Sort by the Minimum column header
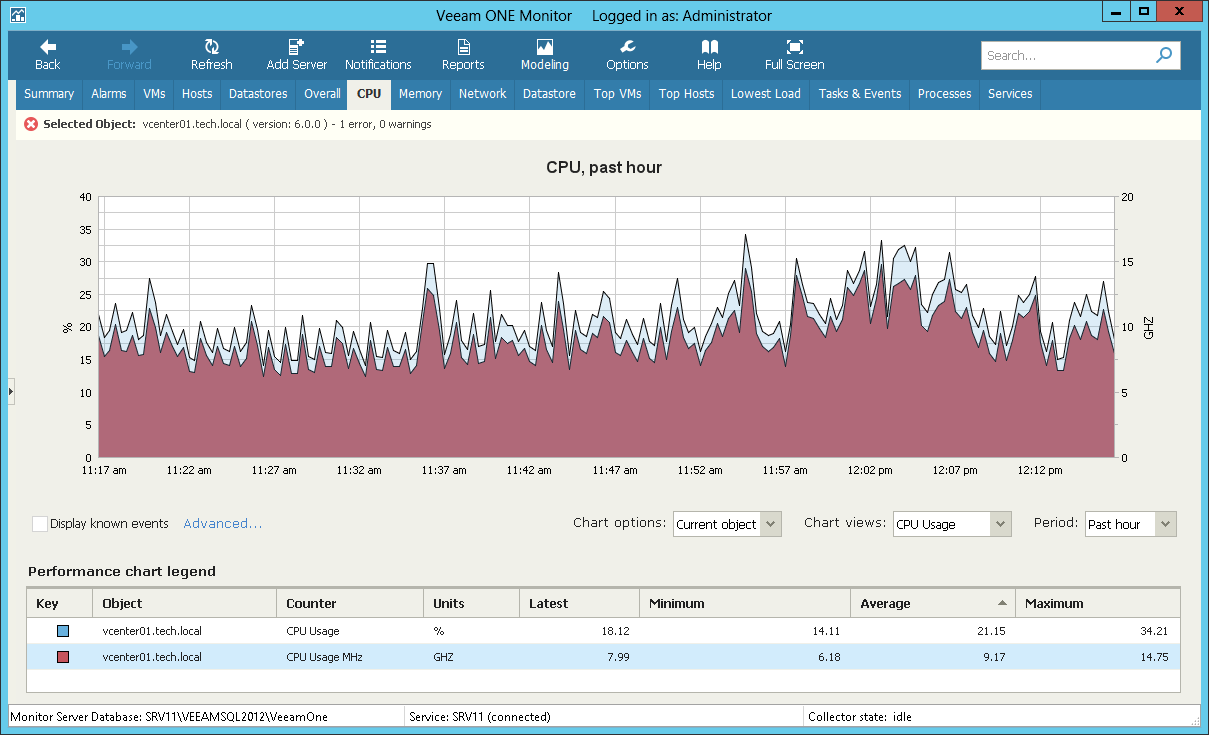This screenshot has height=735, width=1209. 745,604
